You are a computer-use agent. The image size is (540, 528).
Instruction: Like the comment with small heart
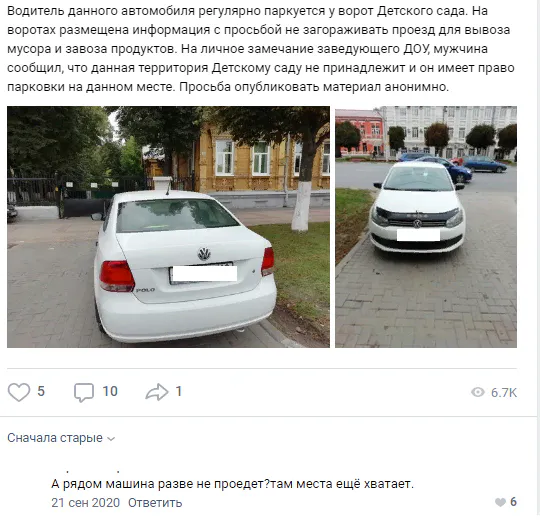point(500,502)
